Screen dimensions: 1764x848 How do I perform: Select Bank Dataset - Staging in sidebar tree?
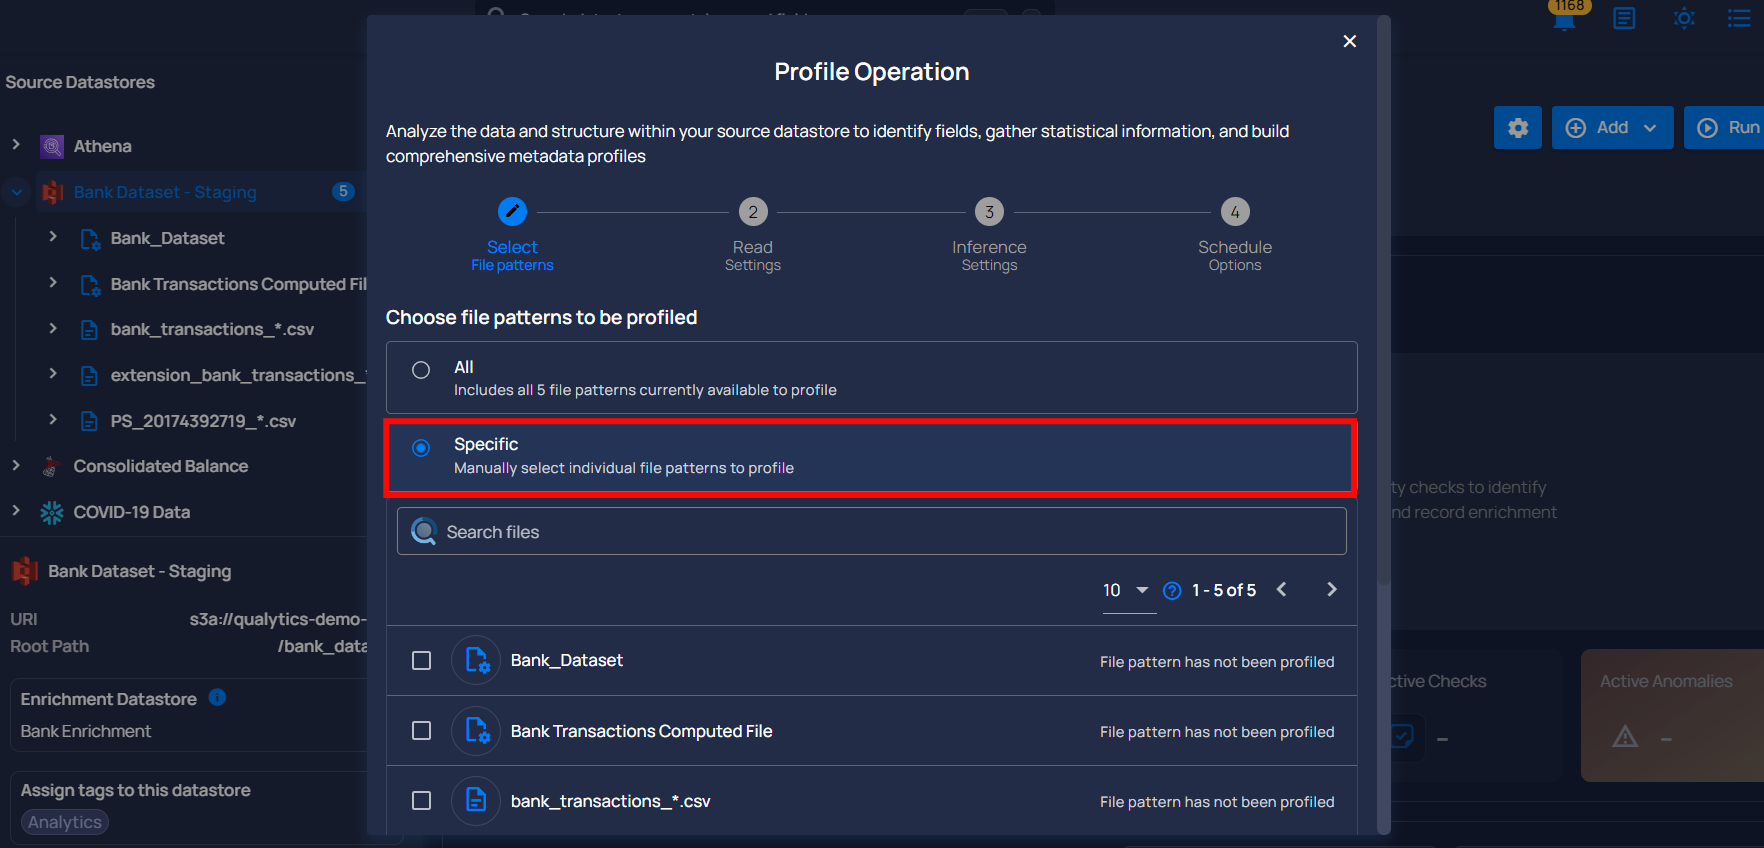165,192
